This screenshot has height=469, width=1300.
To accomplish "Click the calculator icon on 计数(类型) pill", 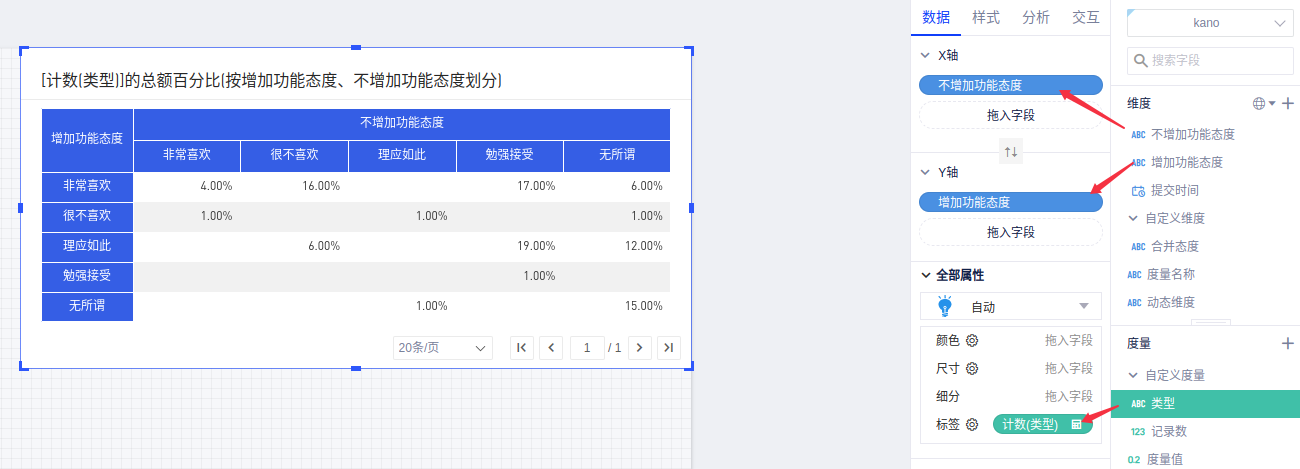I will pos(1077,425).
